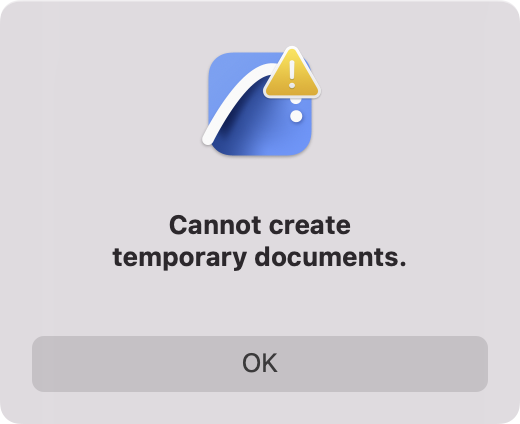Viewport: 520px width, 424px height.
Task: Click the word "temporary" in the message
Action: point(180,258)
